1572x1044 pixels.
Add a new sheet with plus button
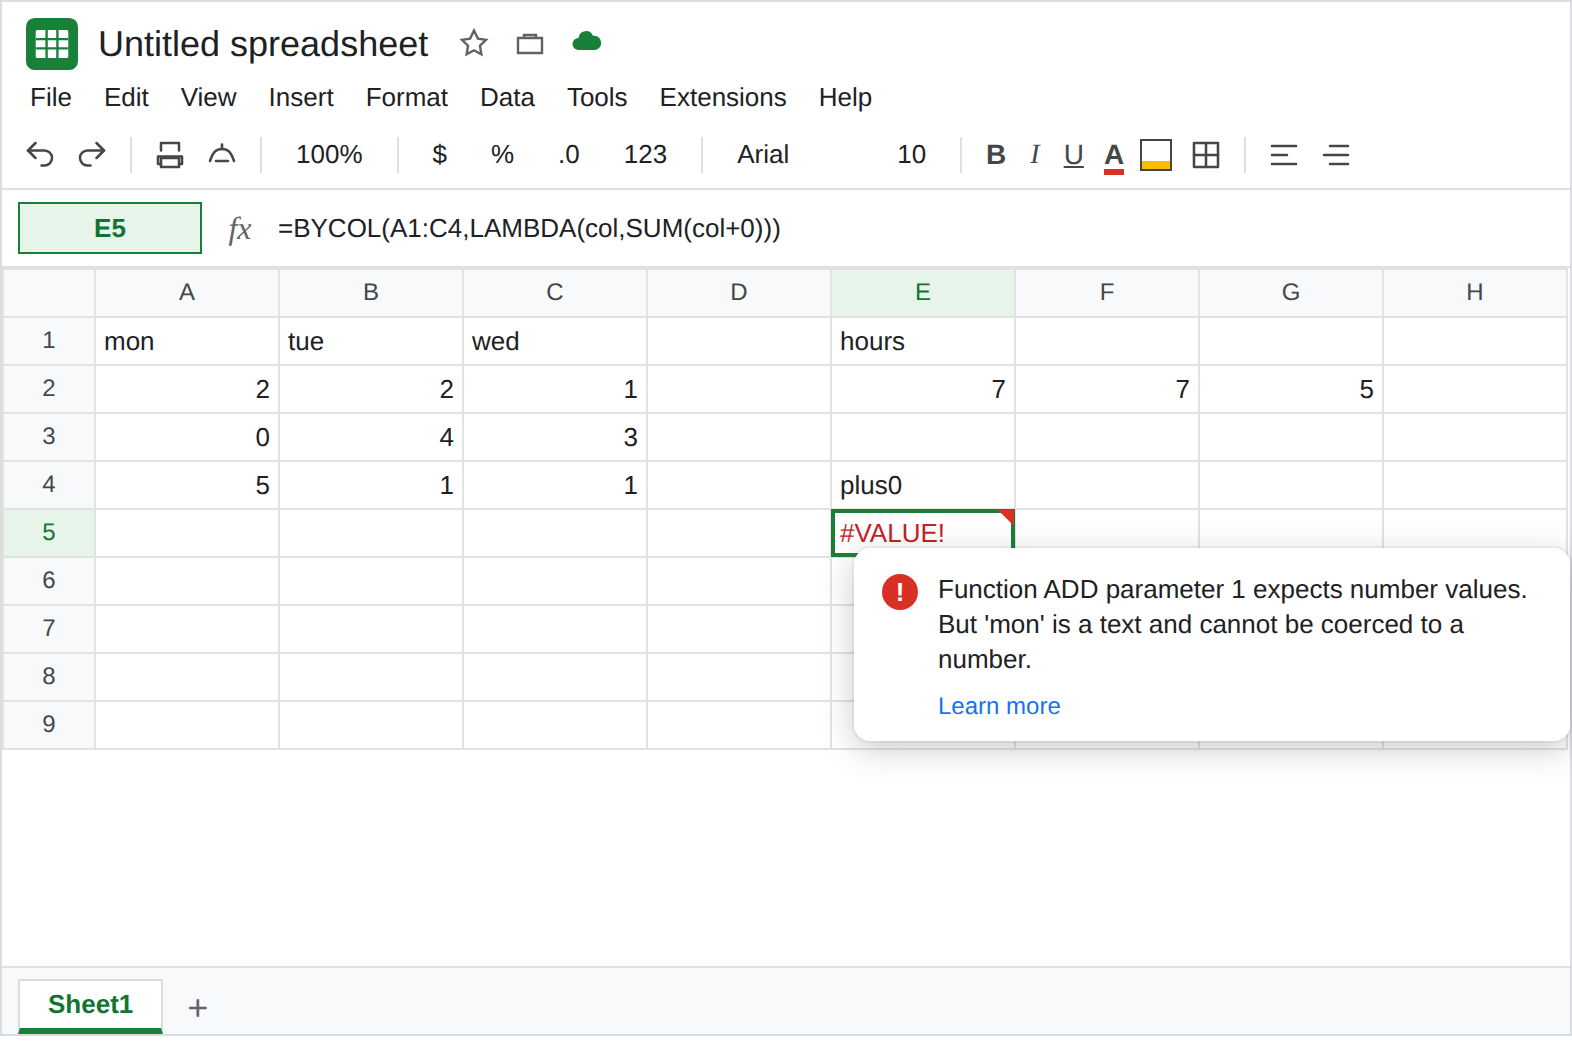tap(198, 1007)
